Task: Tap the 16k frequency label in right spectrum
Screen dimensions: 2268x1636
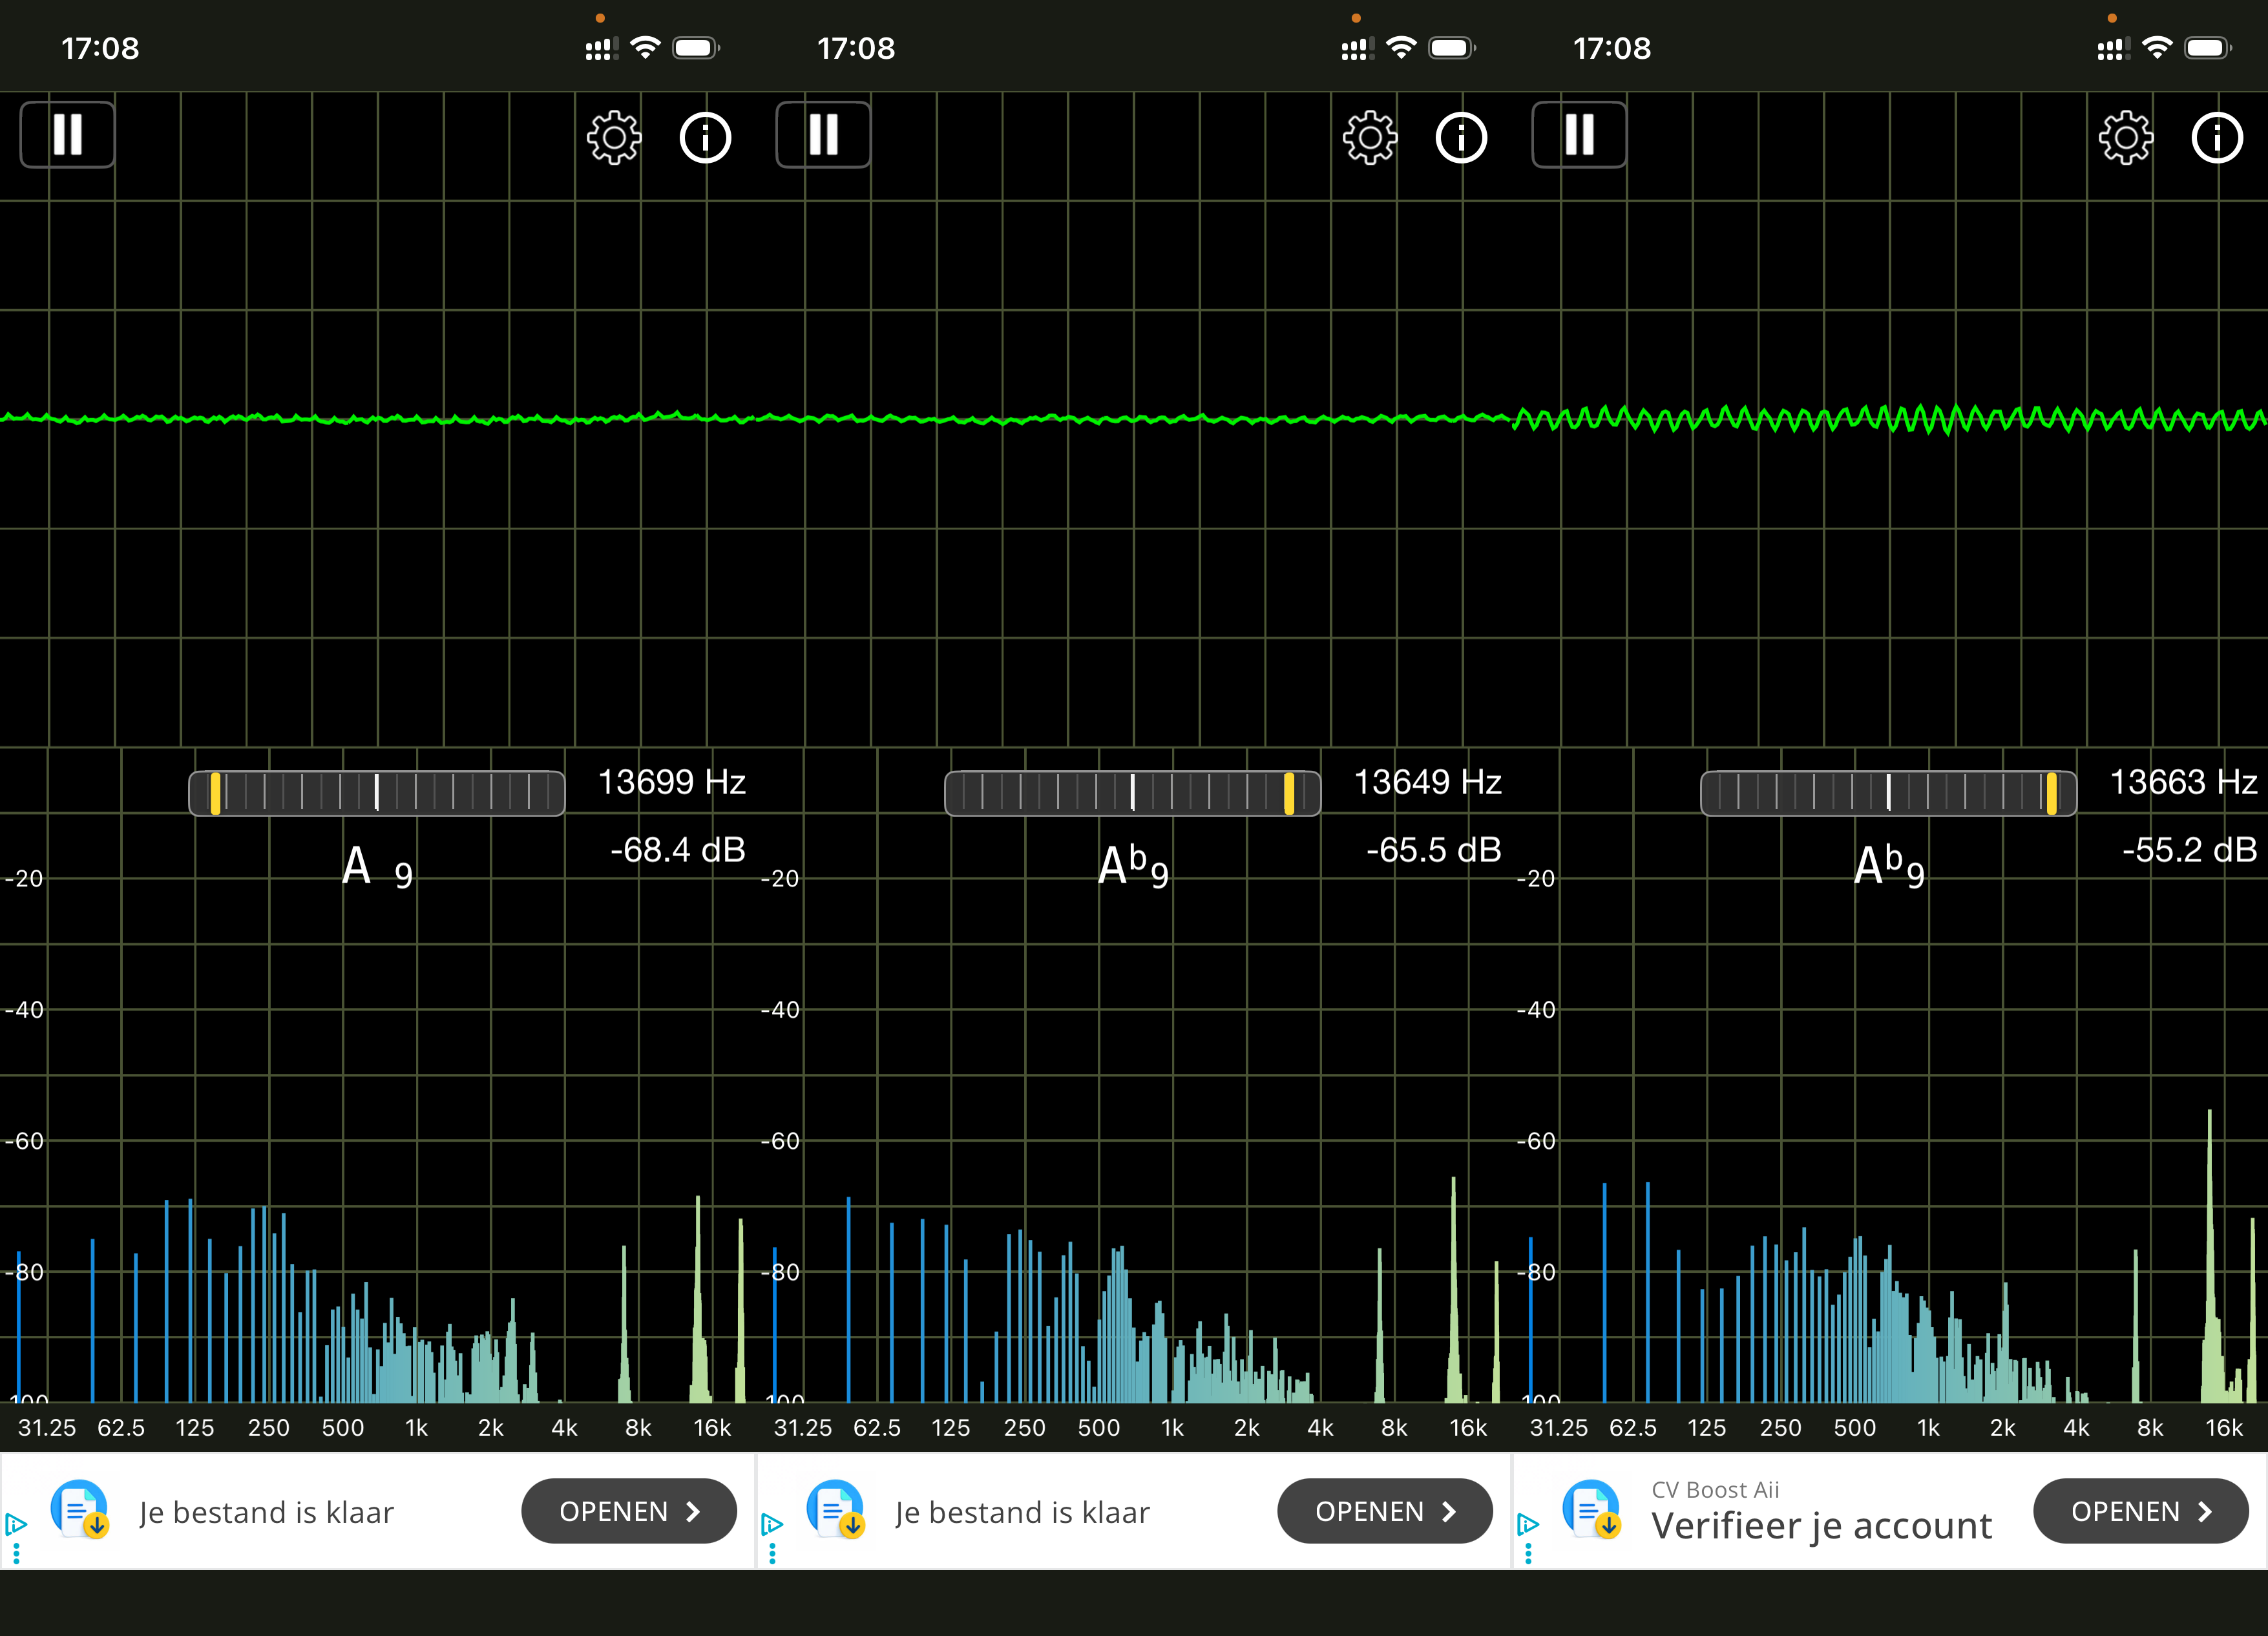Action: [2225, 1428]
